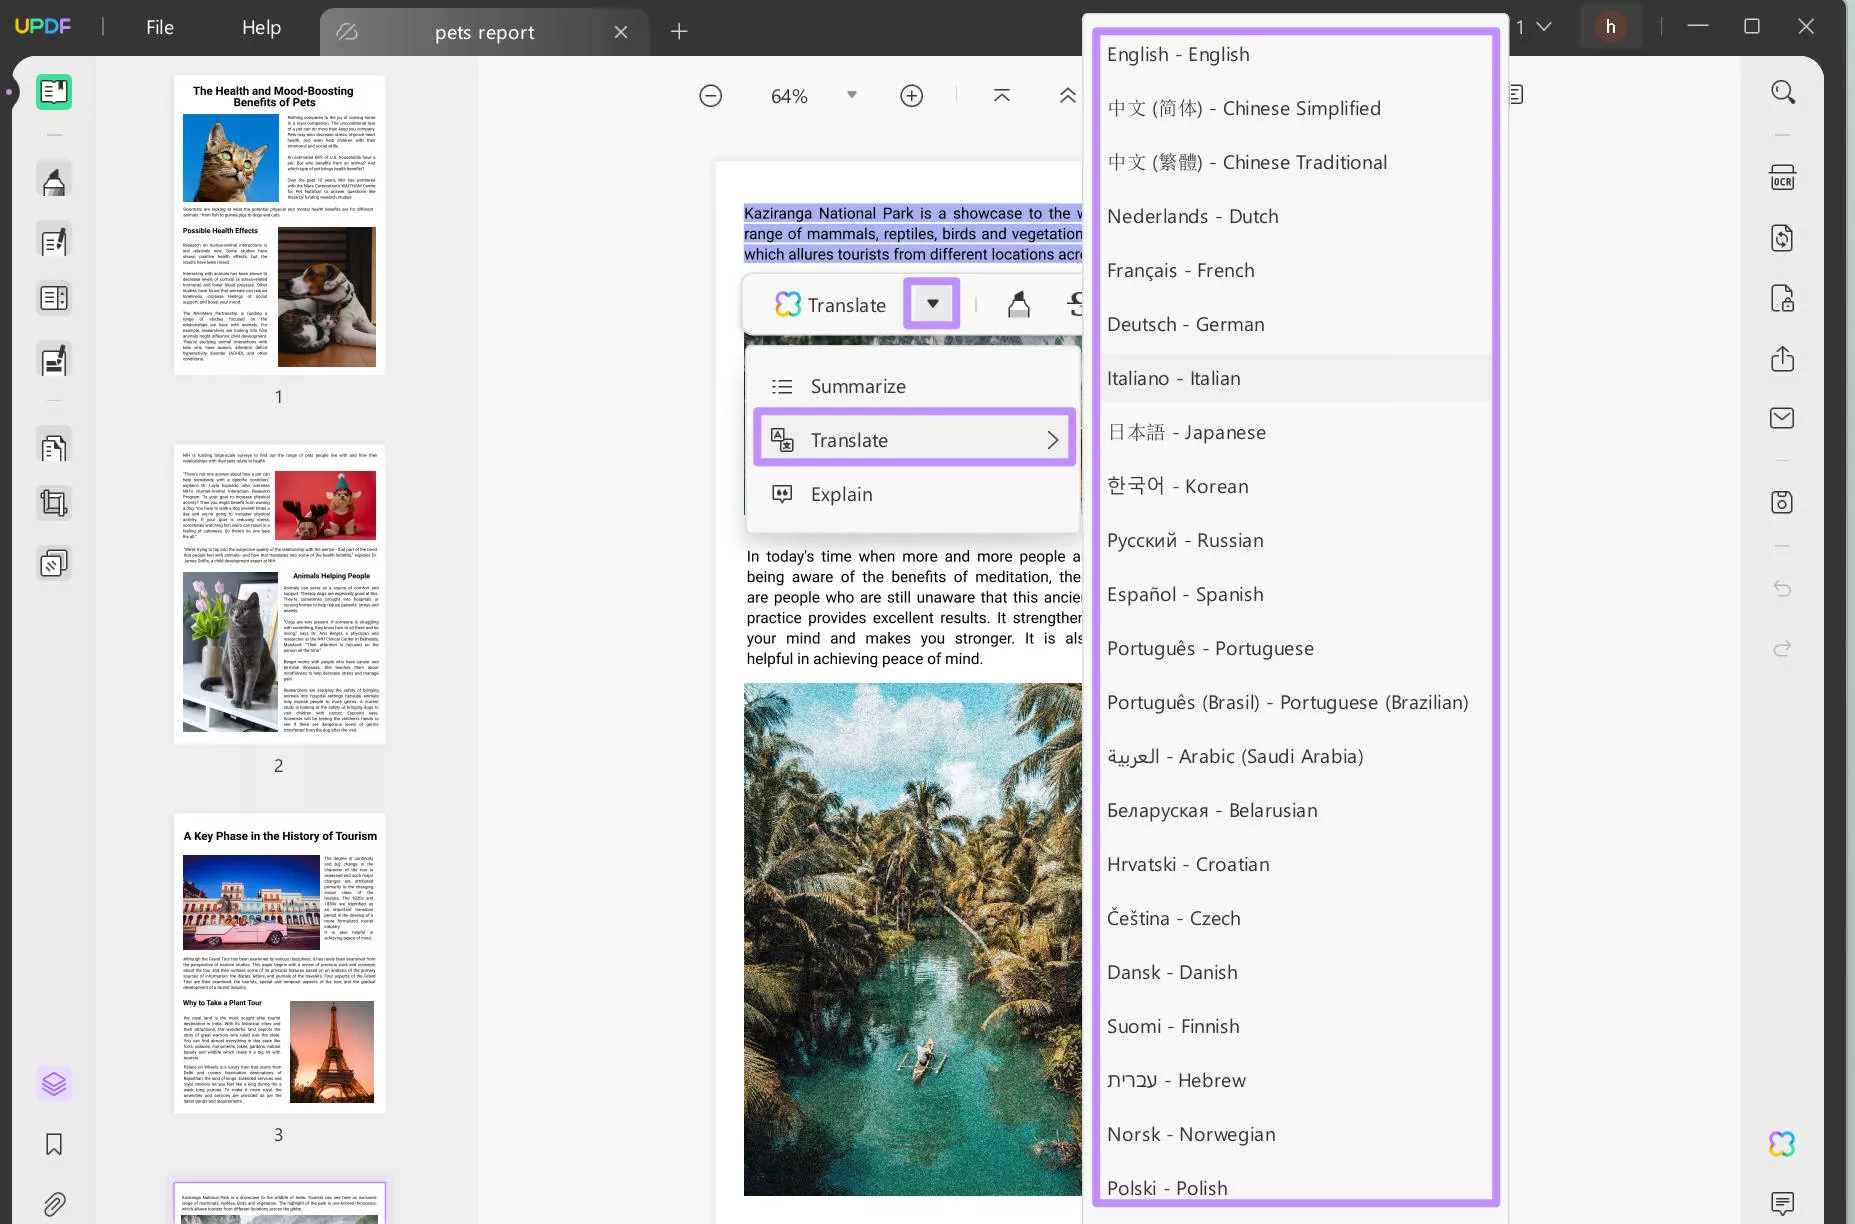The image size is (1855, 1224).
Task: Select Japanese language option
Action: (1296, 432)
